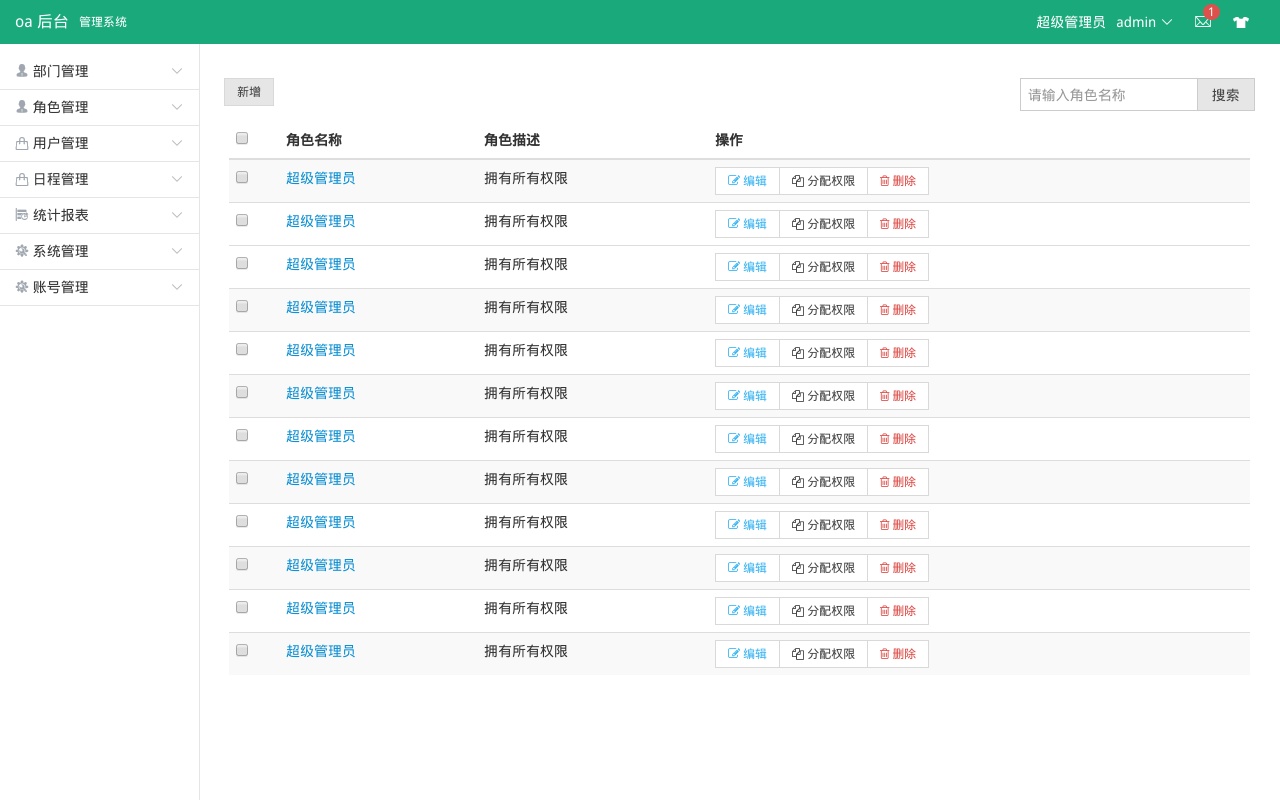The image size is (1280, 800).
Task: Click 编辑 in the first role row
Action: tap(747, 181)
